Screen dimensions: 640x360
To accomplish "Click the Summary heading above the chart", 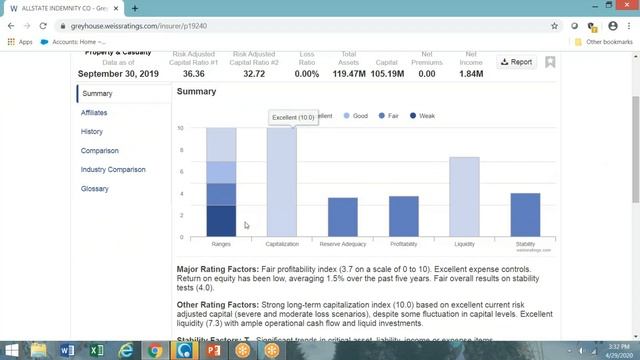I will pos(196,91).
